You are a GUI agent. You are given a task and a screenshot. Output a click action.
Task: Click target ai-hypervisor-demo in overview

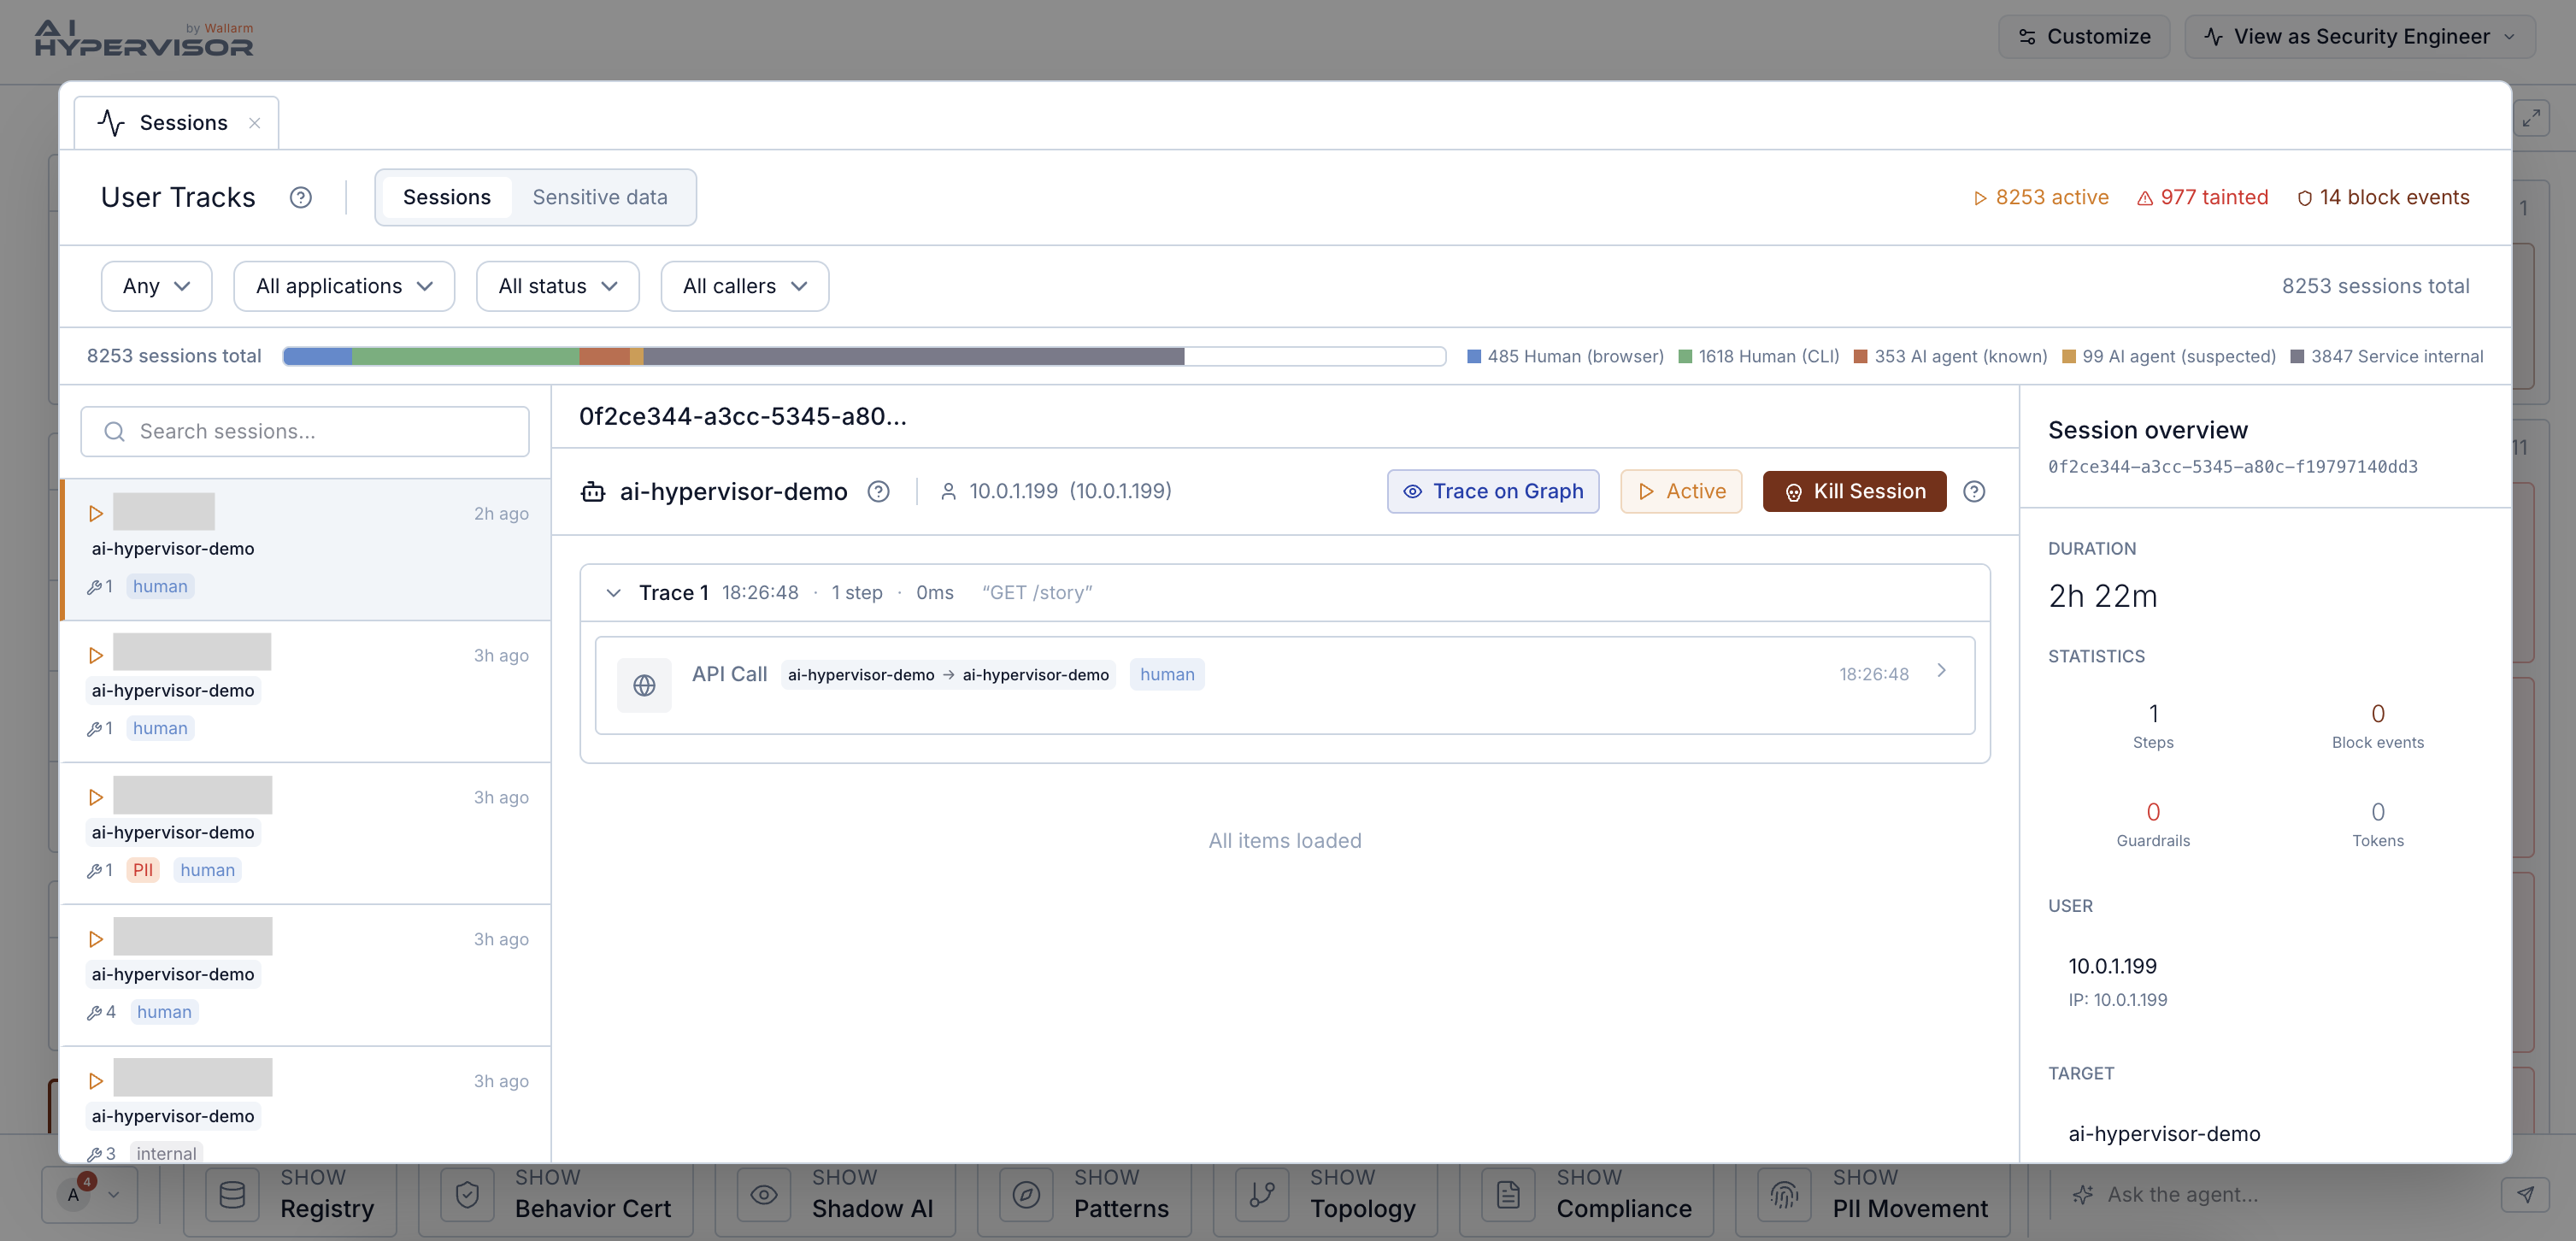click(2164, 1134)
